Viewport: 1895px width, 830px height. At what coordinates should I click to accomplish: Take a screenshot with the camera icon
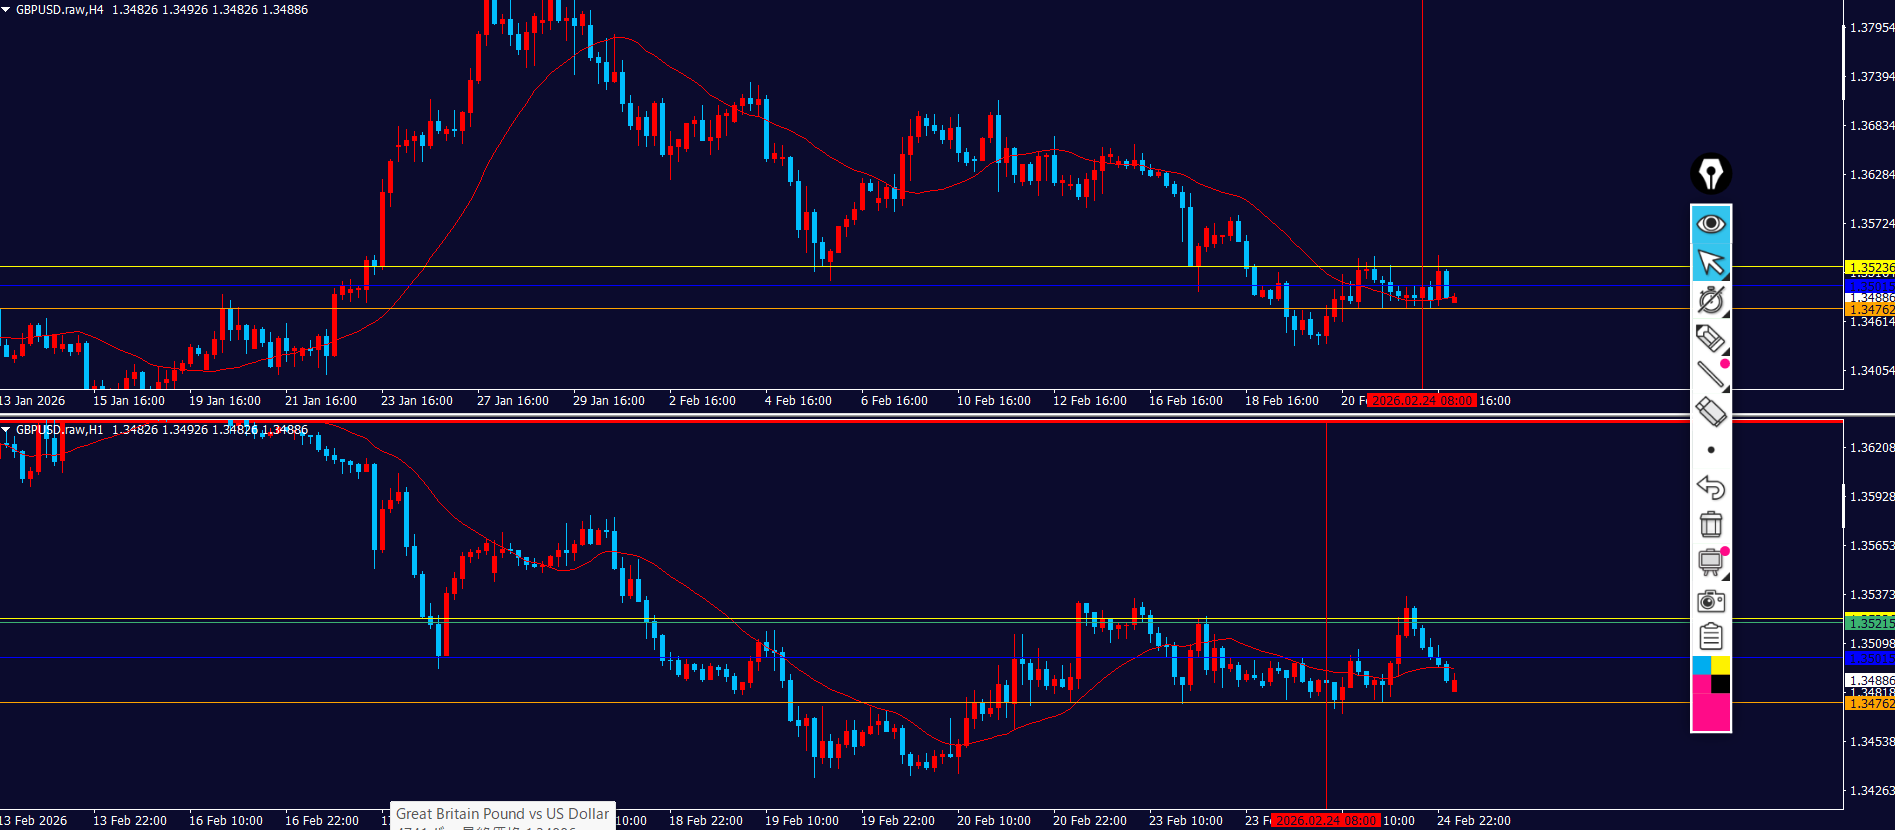(x=1710, y=600)
